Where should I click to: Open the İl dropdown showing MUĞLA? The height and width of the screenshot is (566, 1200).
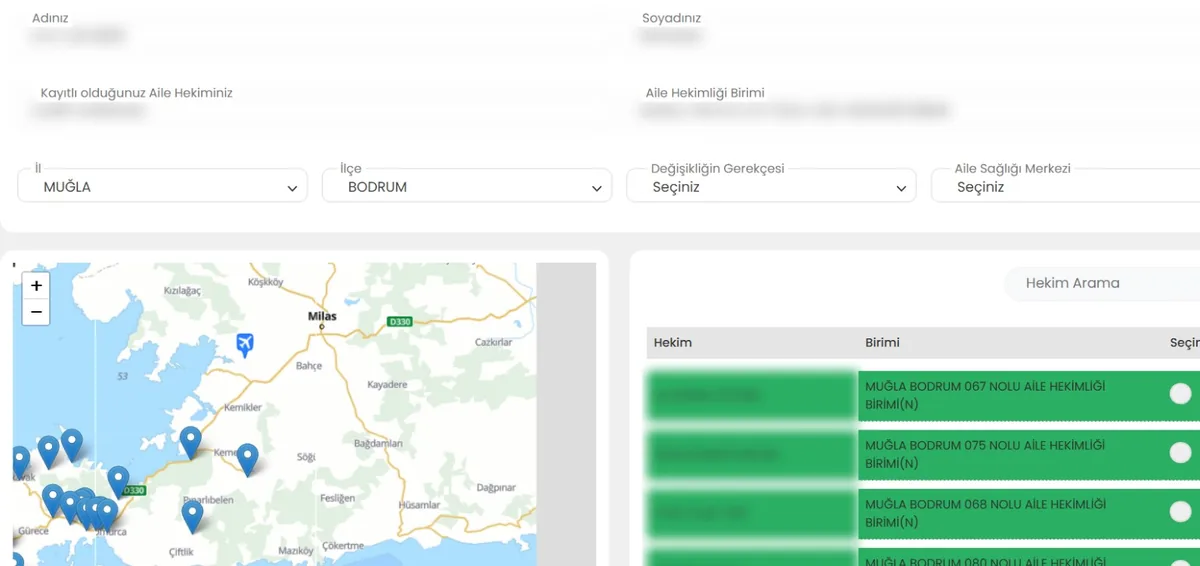point(162,186)
